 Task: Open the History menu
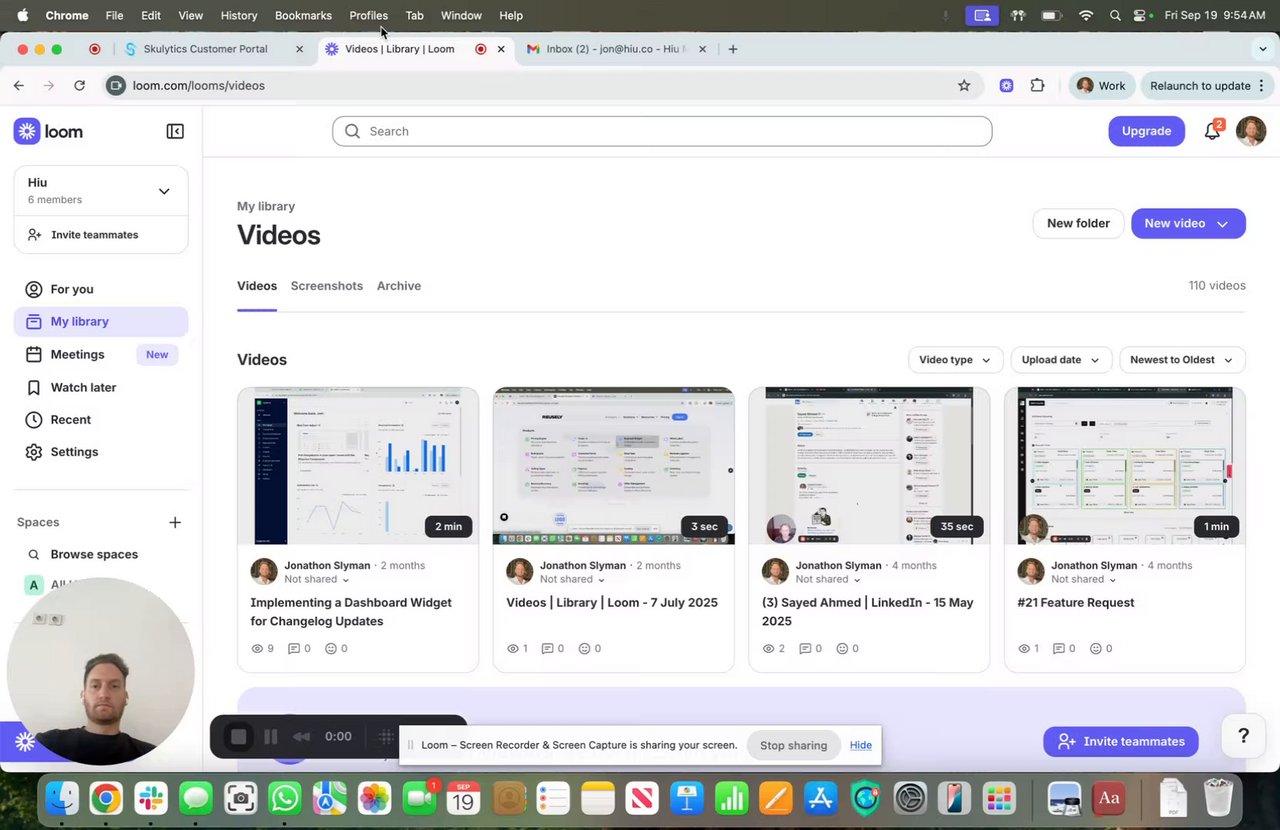pyautogui.click(x=238, y=15)
